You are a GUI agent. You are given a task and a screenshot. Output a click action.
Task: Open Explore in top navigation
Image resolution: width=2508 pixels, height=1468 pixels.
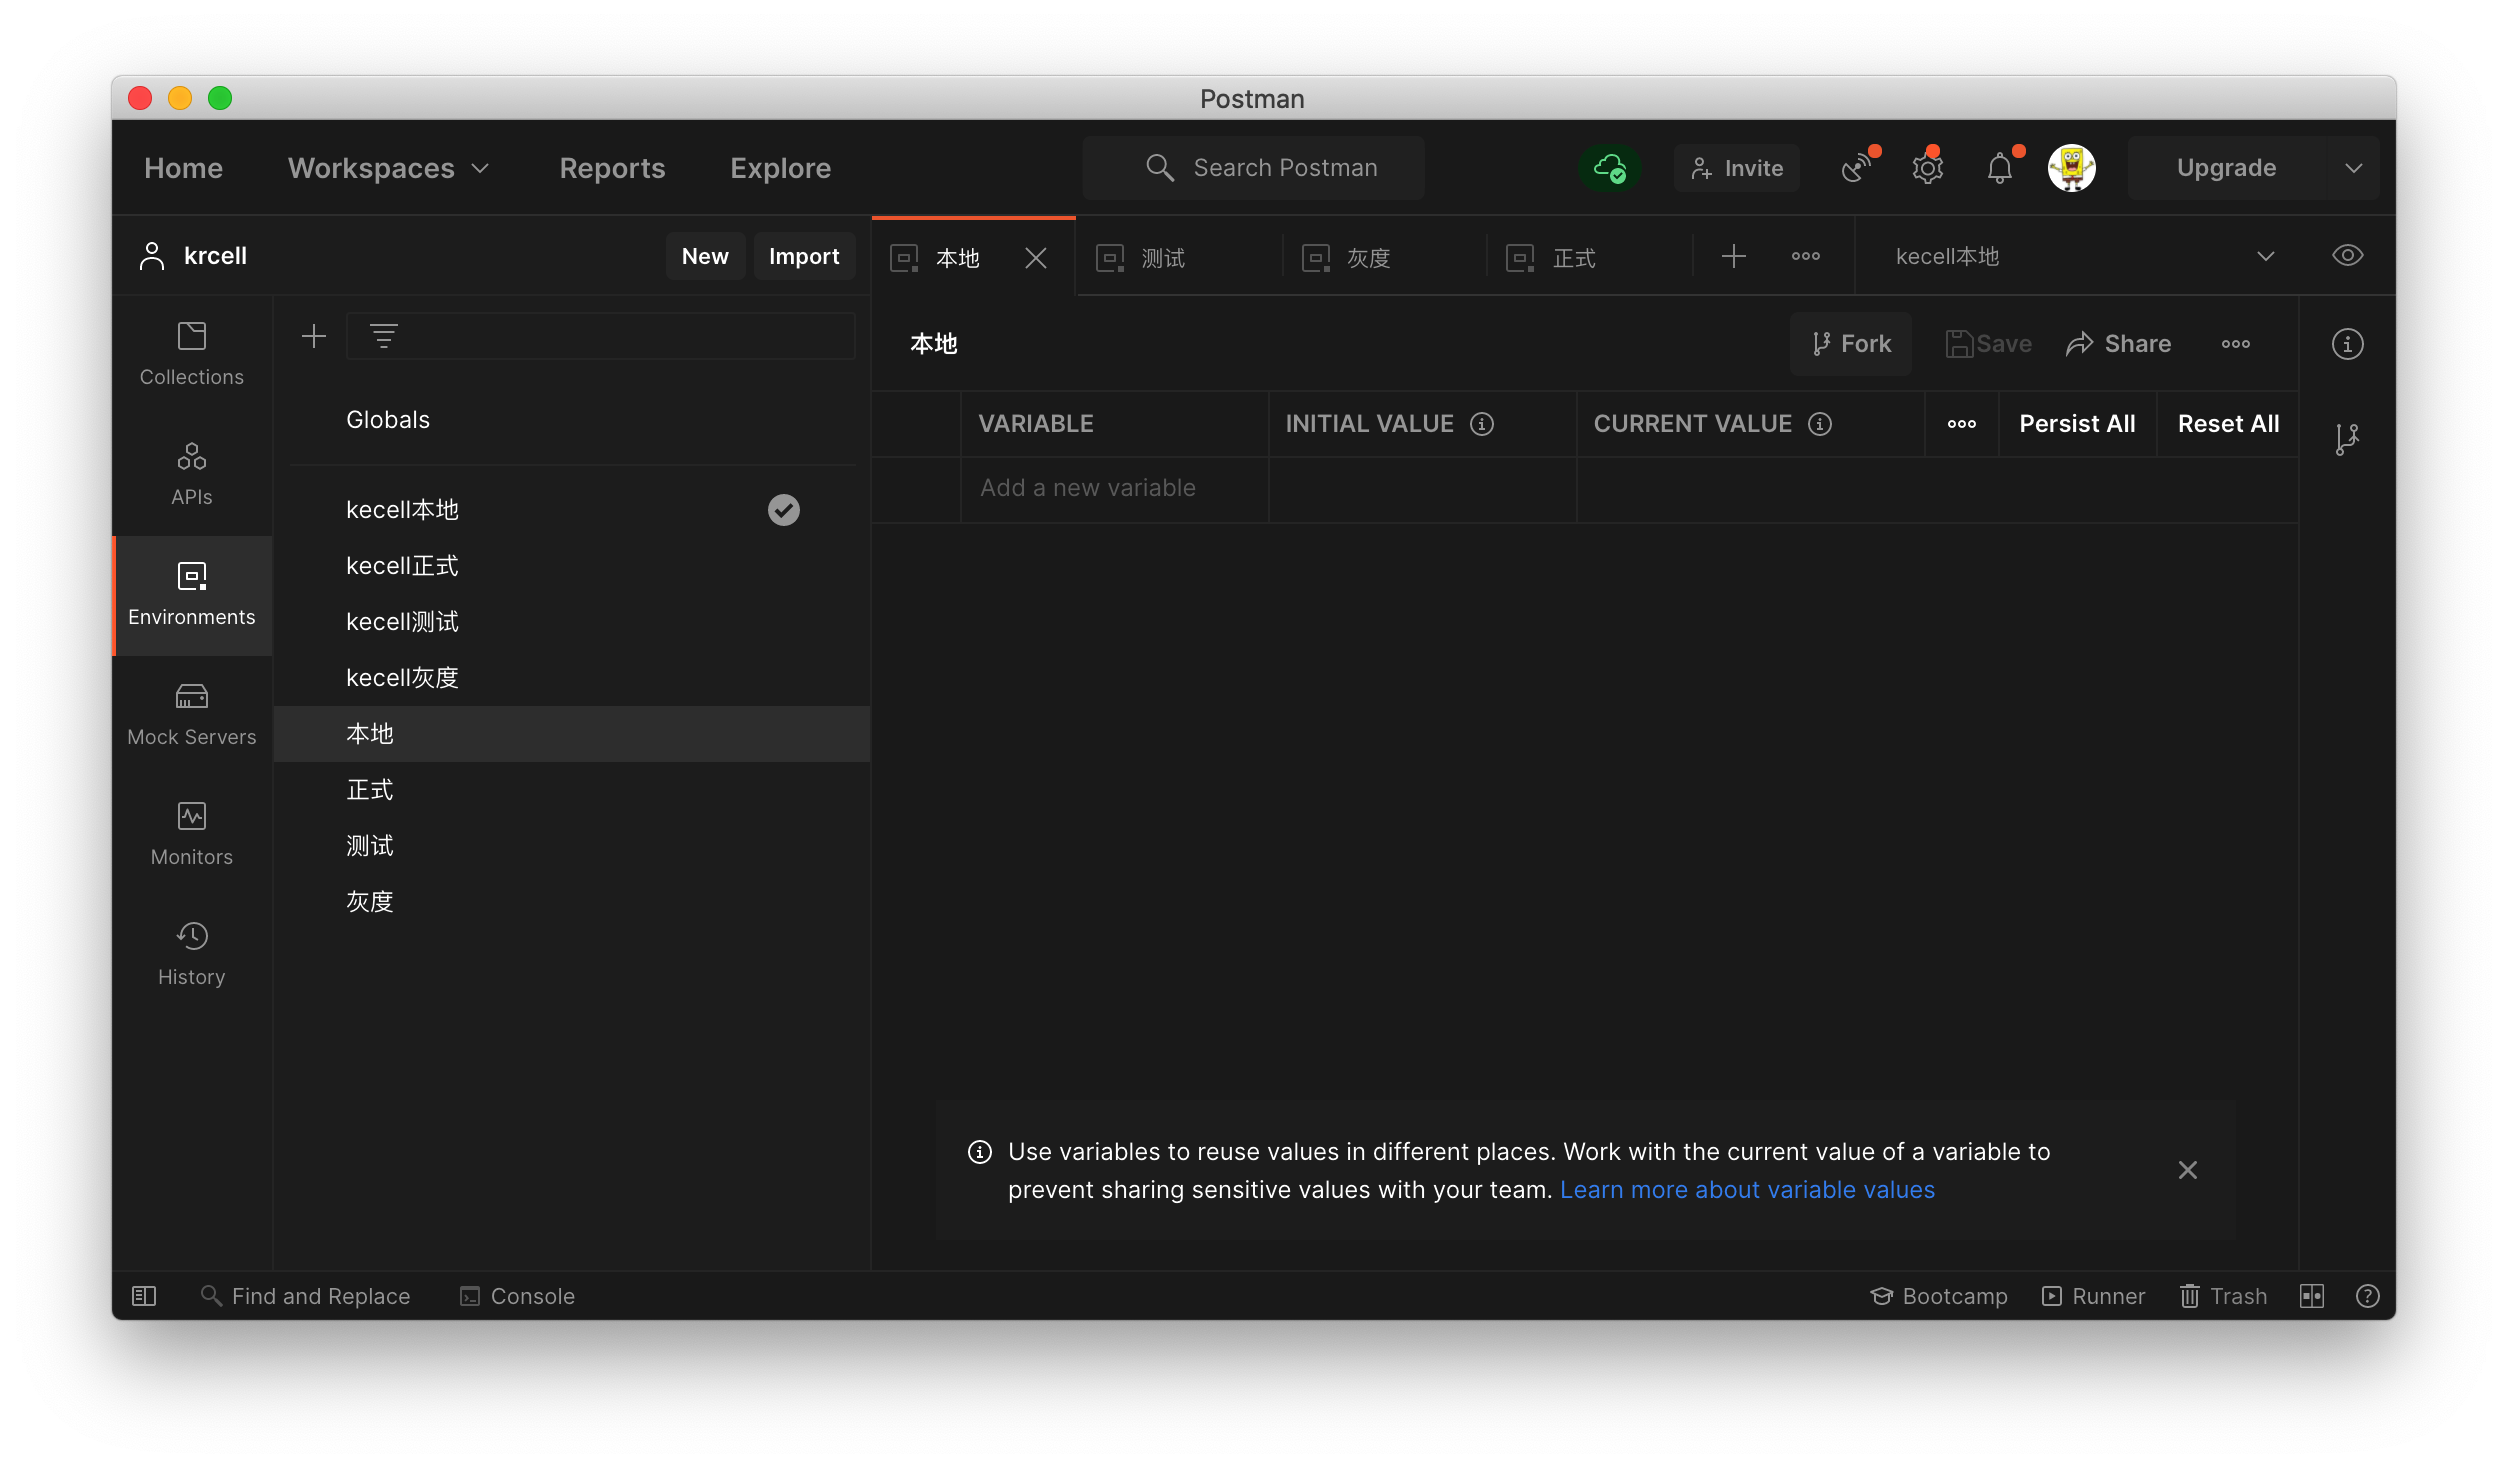pos(780,168)
